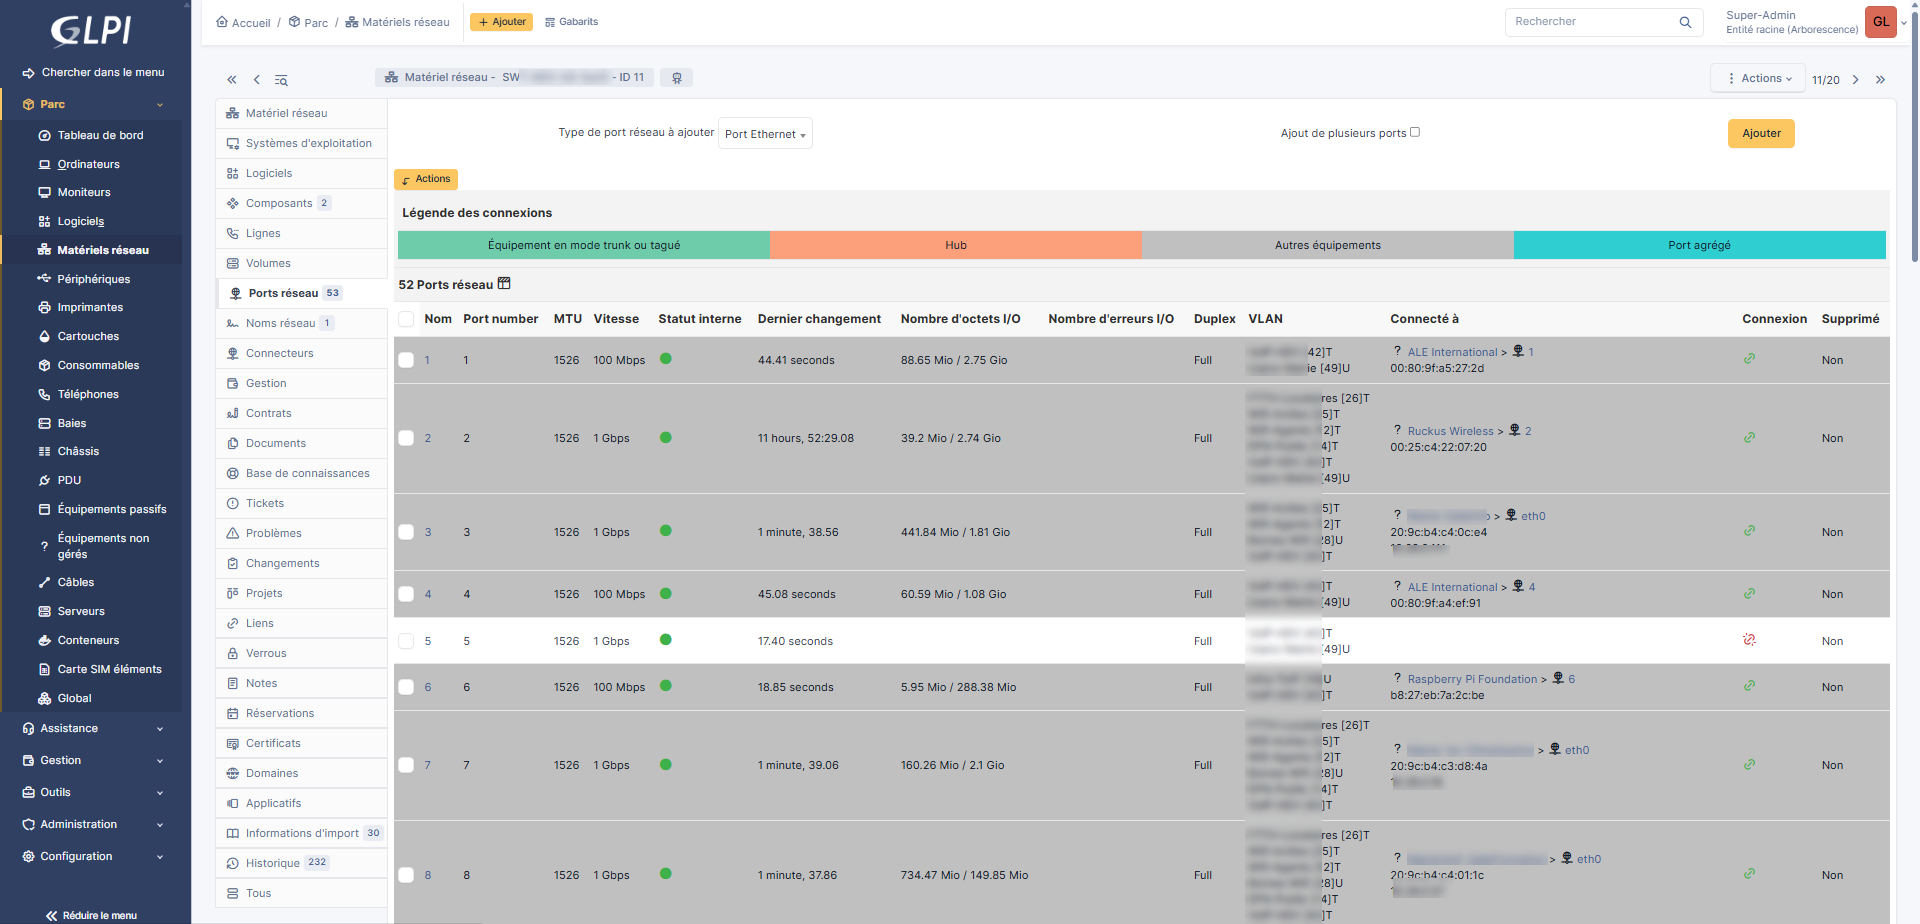This screenshot has height=924, width=1920.
Task: Click the badge icon next to ID 11
Action: pos(677,78)
